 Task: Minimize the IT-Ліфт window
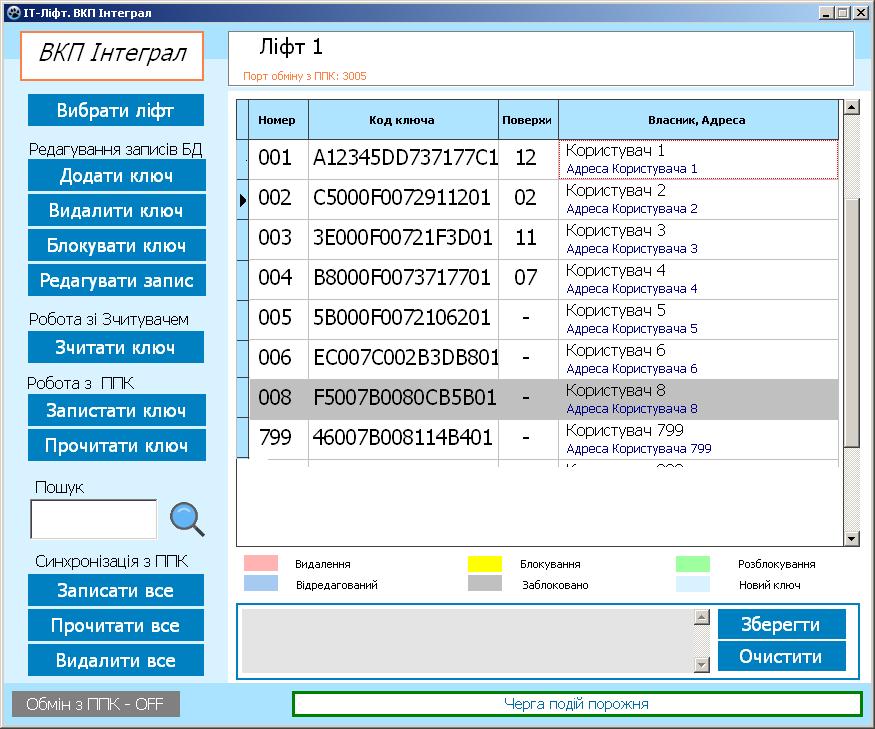coord(826,12)
